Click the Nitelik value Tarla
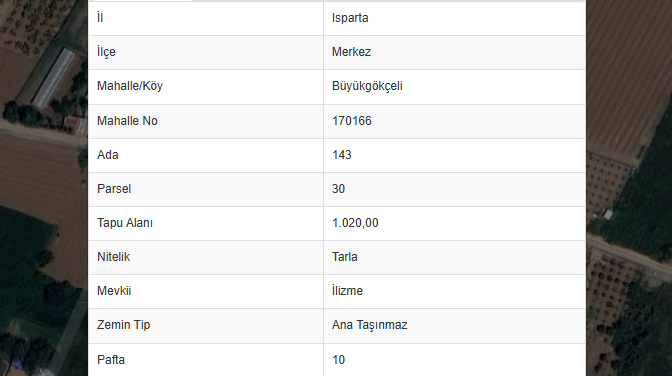The width and height of the screenshot is (672, 376). (x=345, y=257)
